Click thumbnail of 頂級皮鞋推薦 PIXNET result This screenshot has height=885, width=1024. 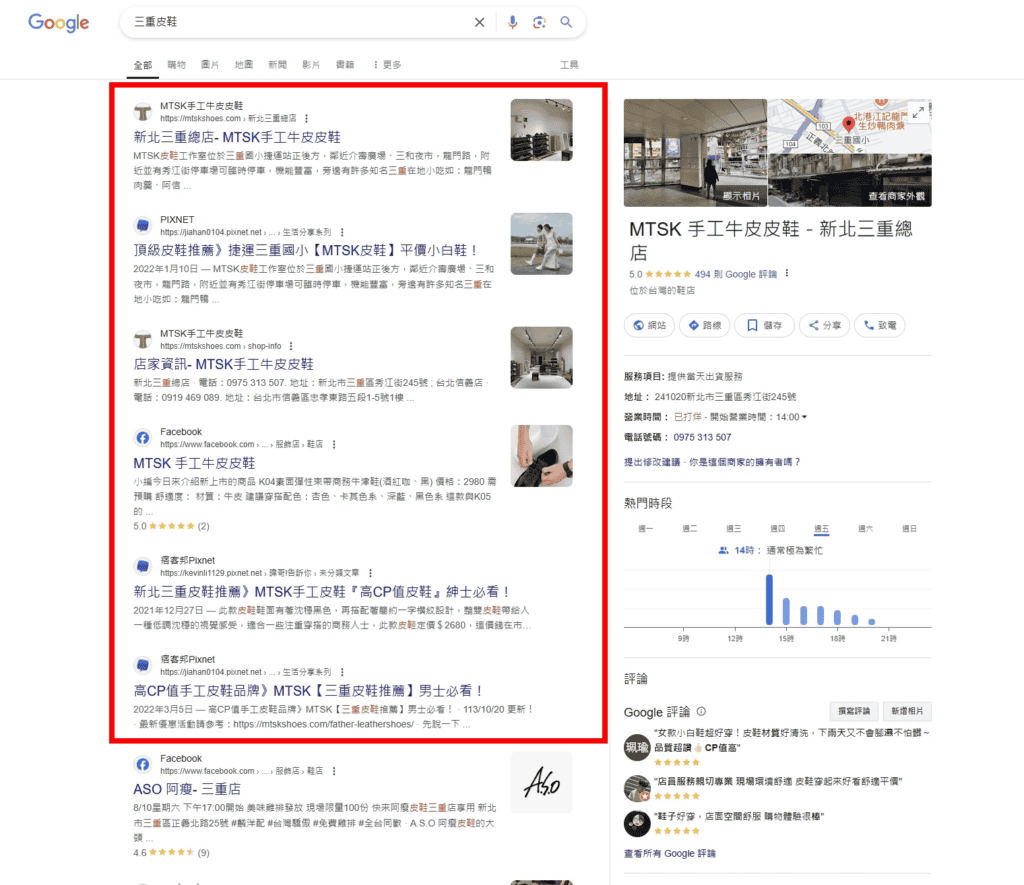click(541, 244)
